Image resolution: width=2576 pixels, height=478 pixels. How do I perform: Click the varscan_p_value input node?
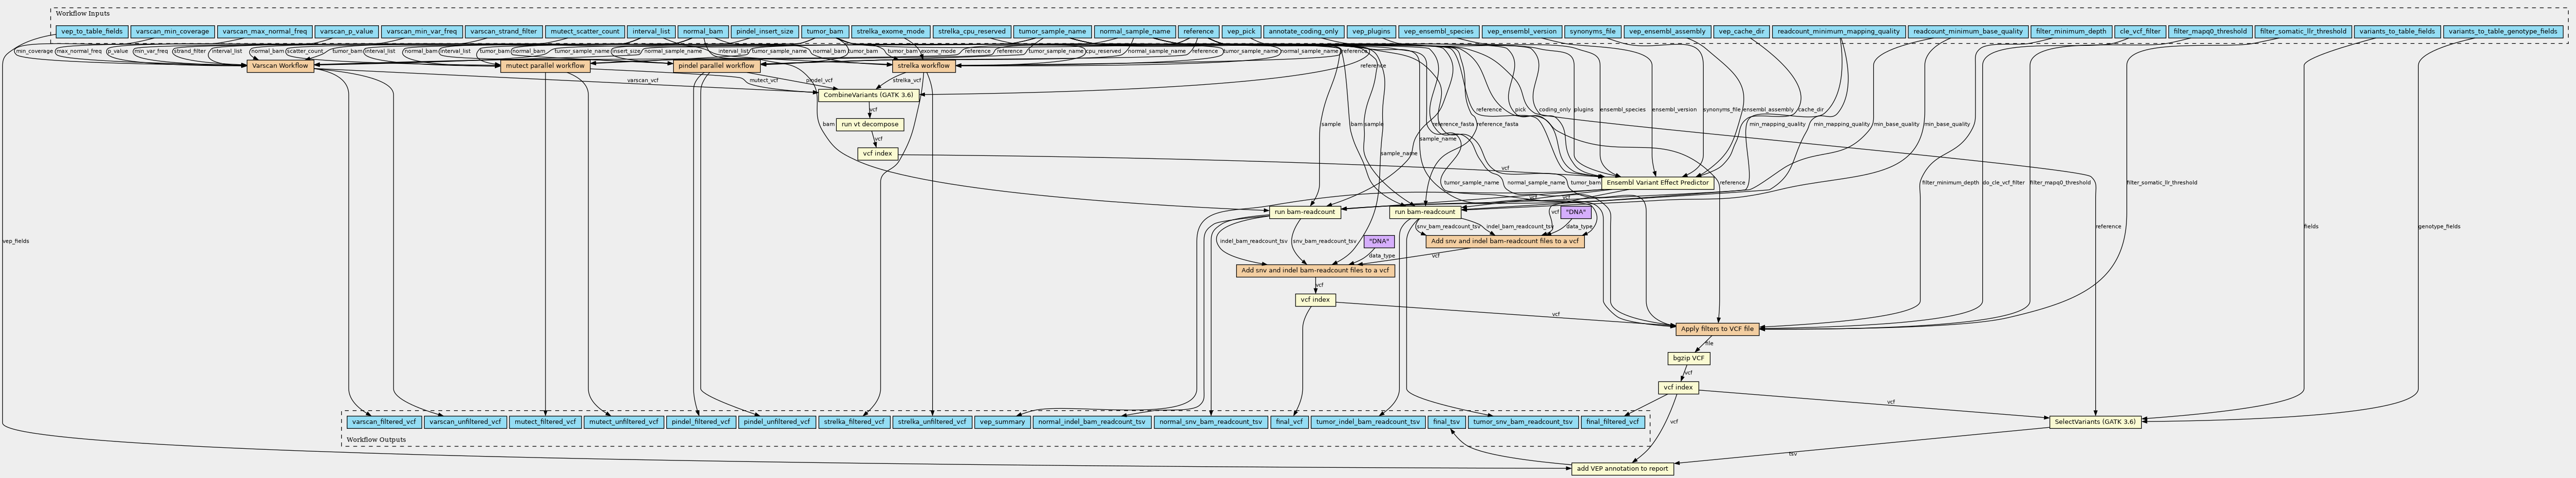click(x=346, y=32)
